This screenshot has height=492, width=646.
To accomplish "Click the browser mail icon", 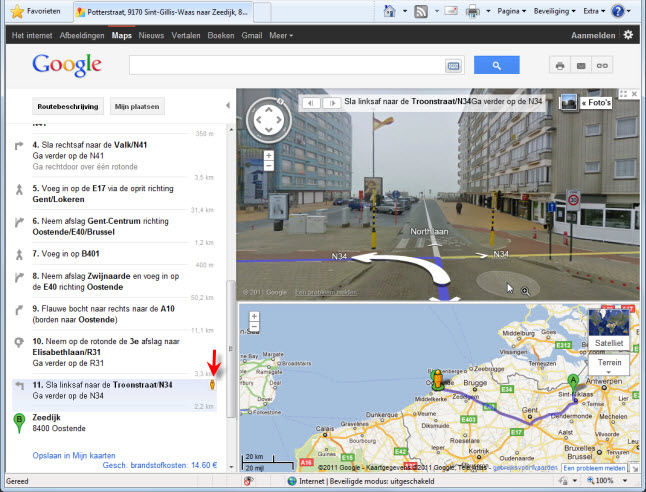I will point(451,11).
